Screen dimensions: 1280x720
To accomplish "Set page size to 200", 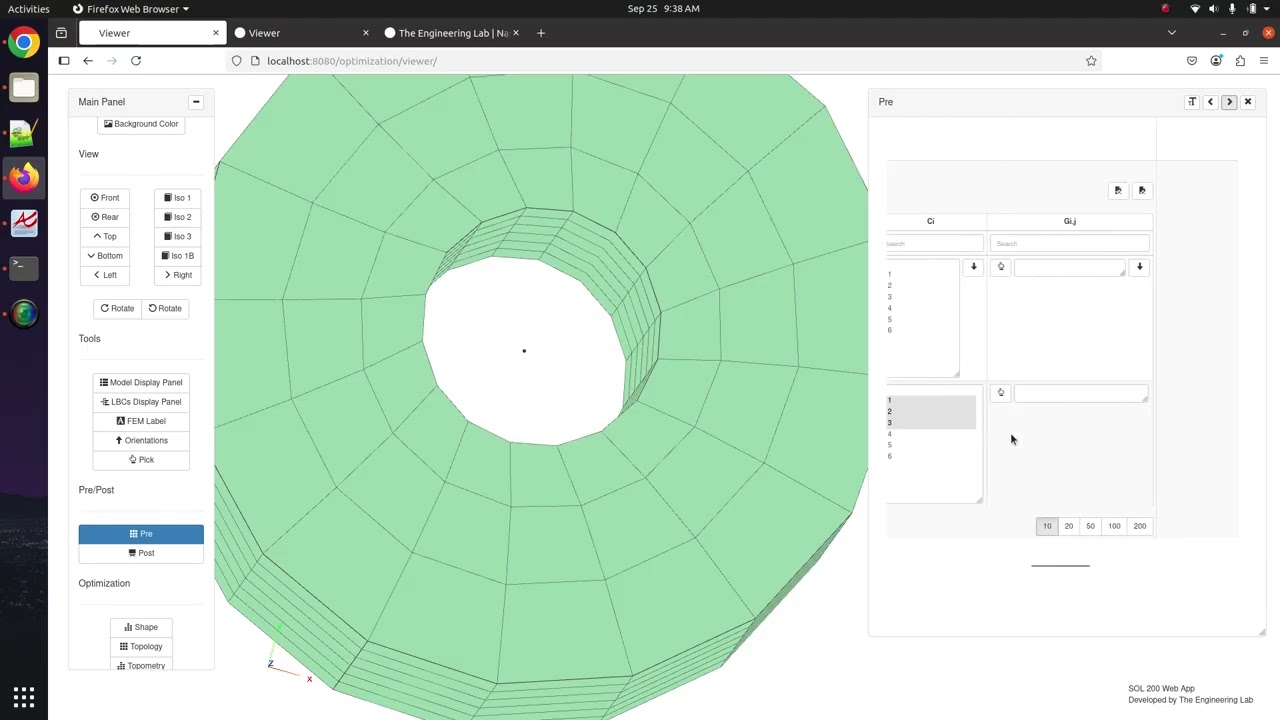I will click(x=1140, y=526).
